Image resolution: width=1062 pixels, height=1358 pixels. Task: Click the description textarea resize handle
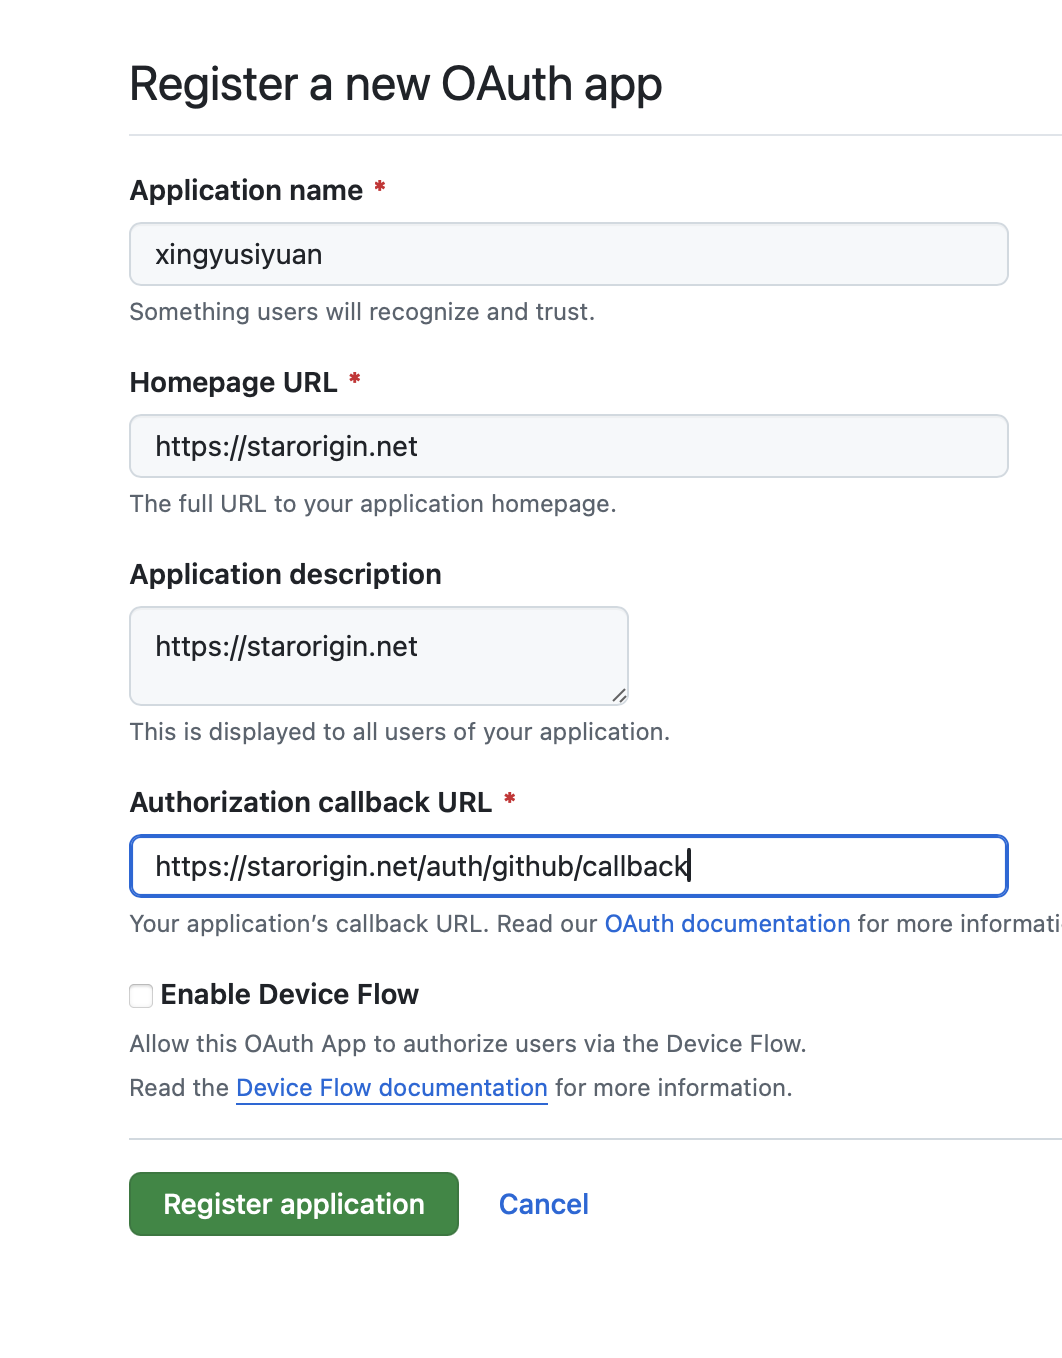pos(619,696)
